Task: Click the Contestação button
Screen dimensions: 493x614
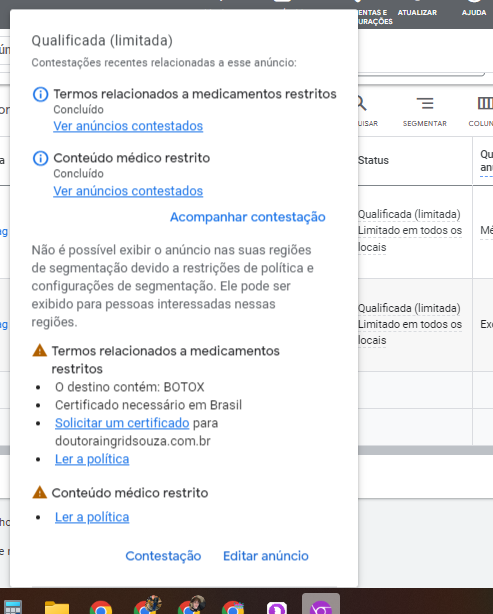Action: [163, 556]
